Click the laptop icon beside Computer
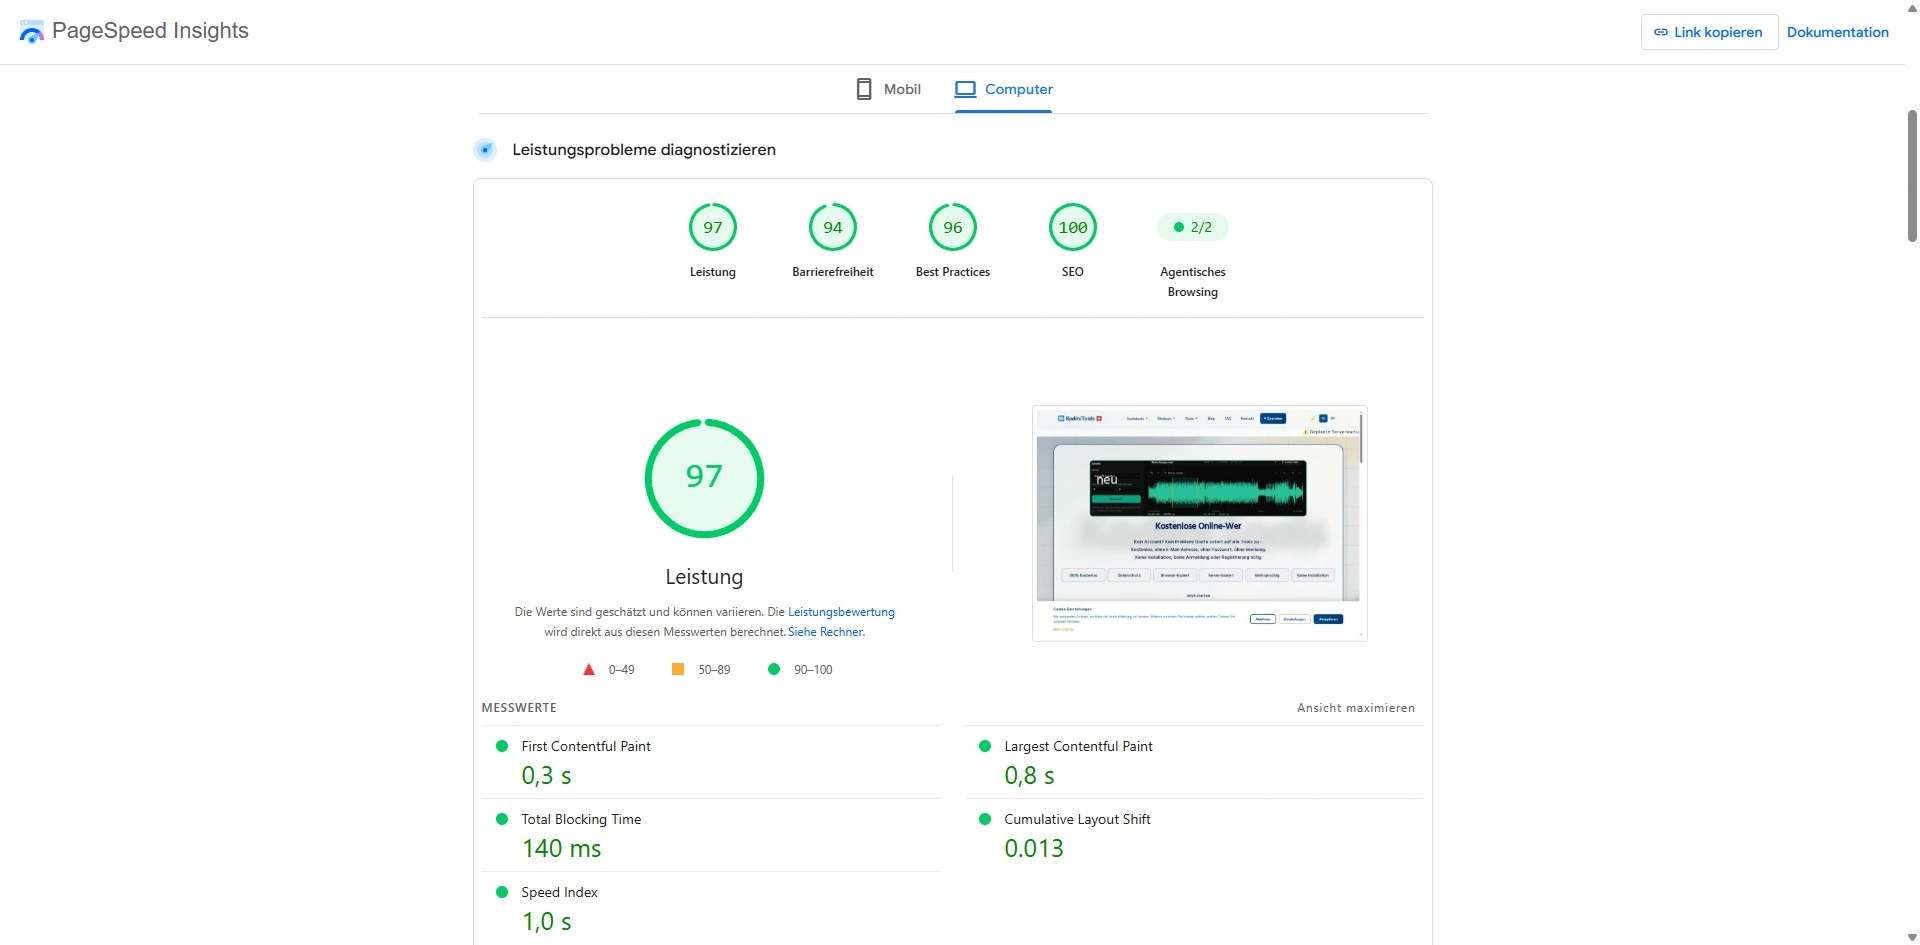The height and width of the screenshot is (945, 1920). pos(965,89)
